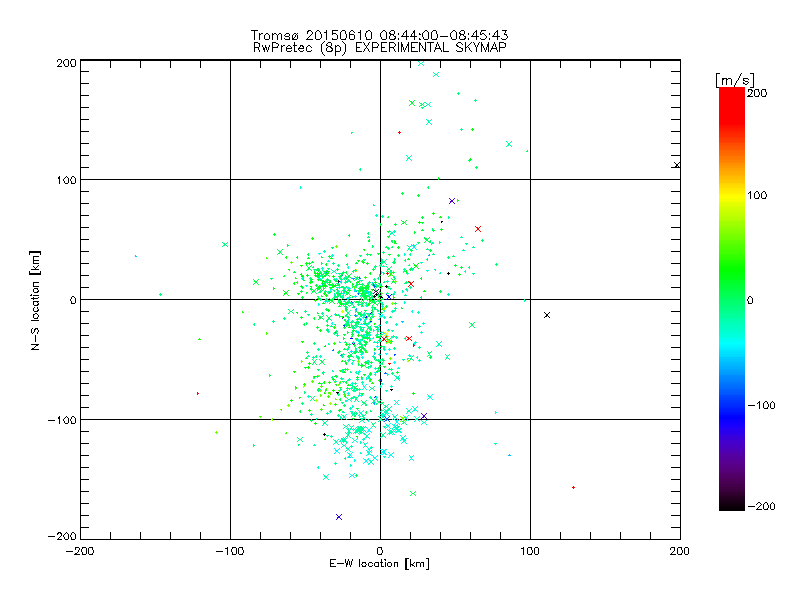Click the blue X marker near the plot bottom
The height and width of the screenshot is (600, 800).
tap(339, 517)
